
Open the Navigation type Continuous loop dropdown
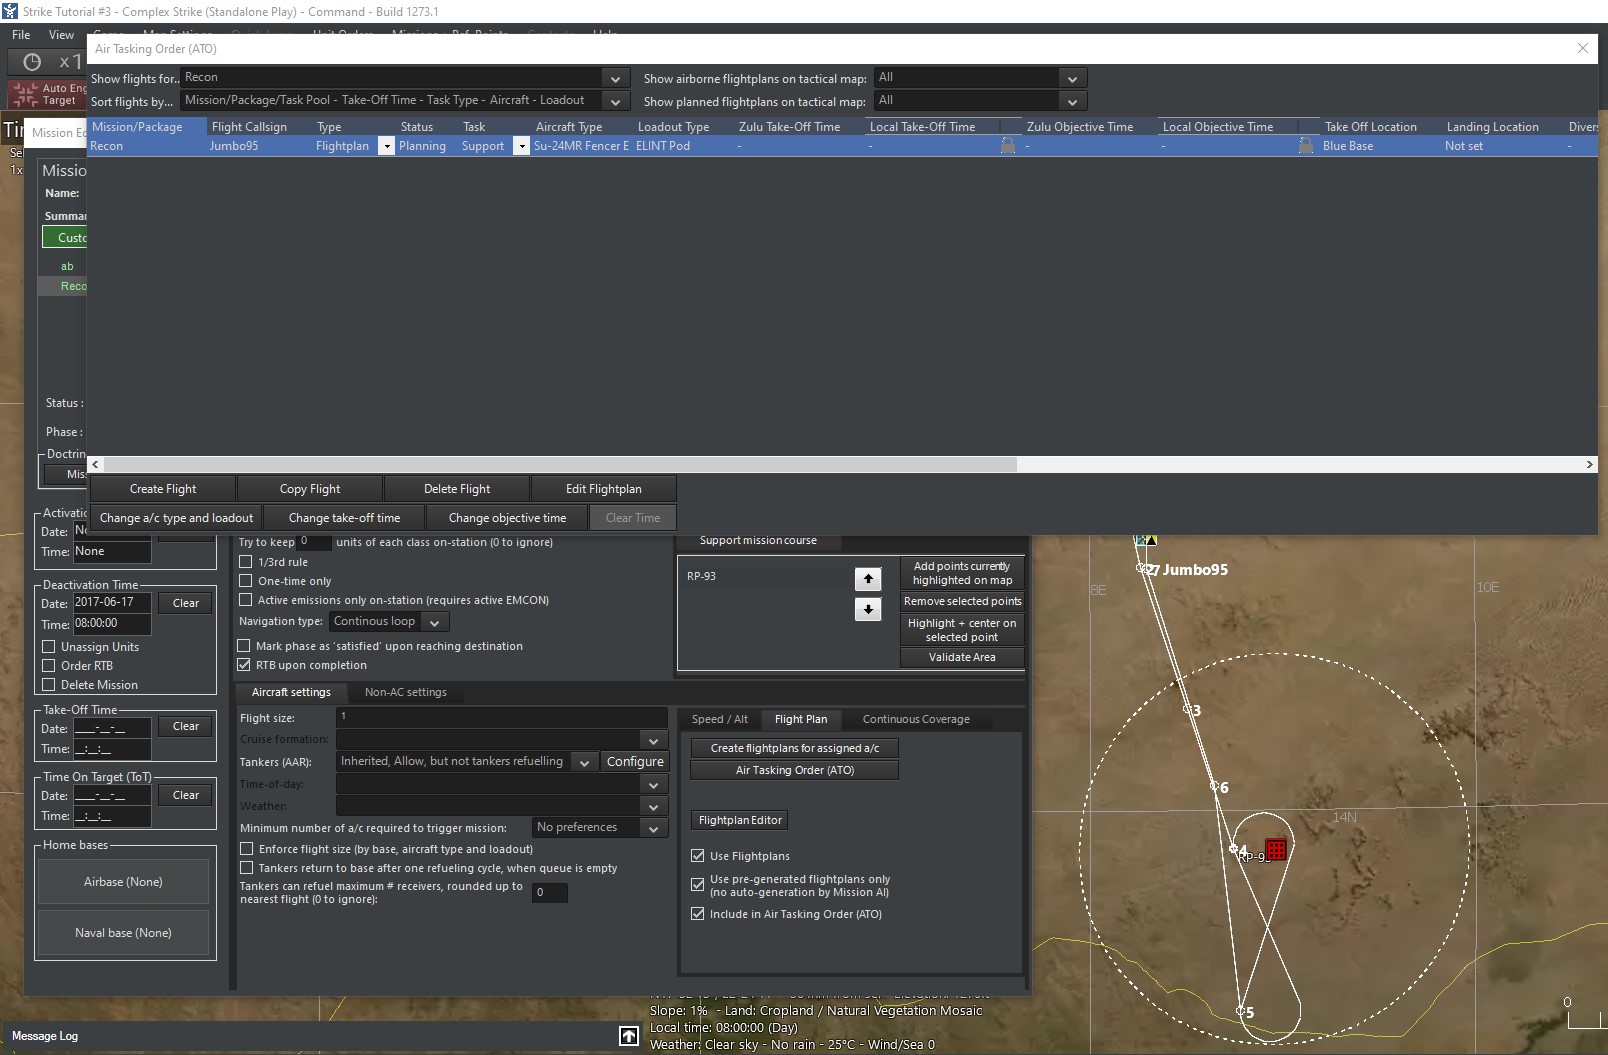pos(434,621)
